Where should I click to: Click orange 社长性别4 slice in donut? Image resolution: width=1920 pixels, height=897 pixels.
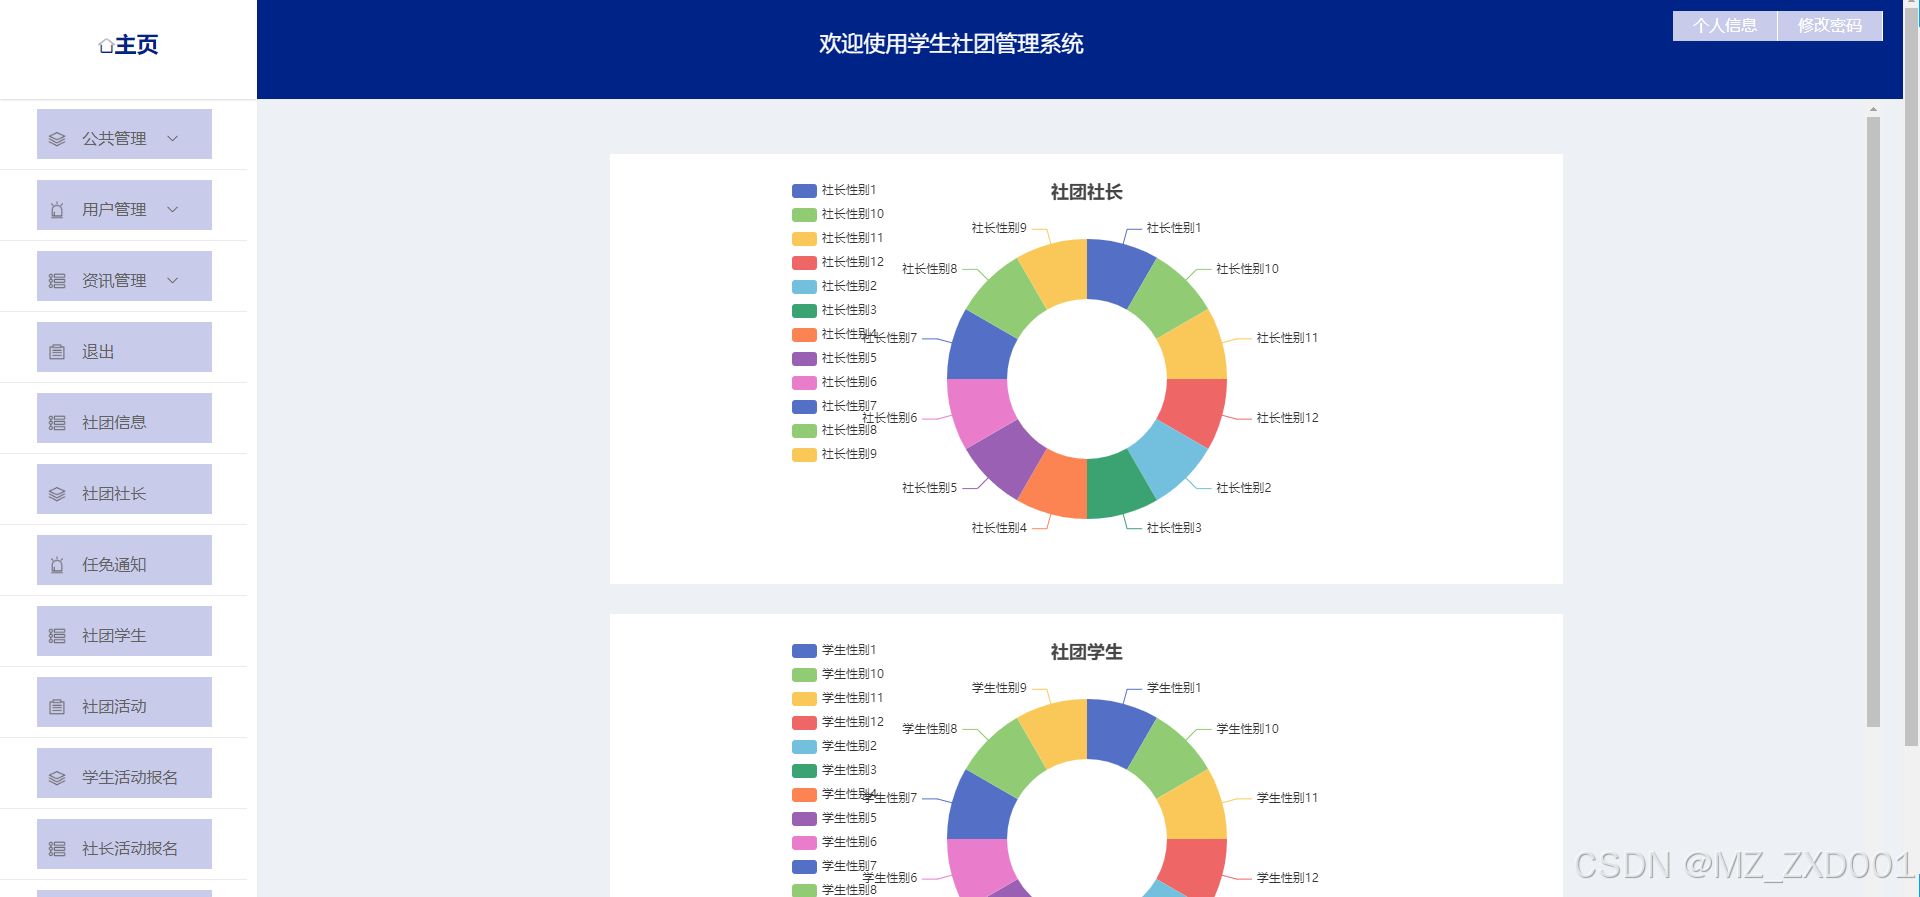pyautogui.click(x=1059, y=484)
